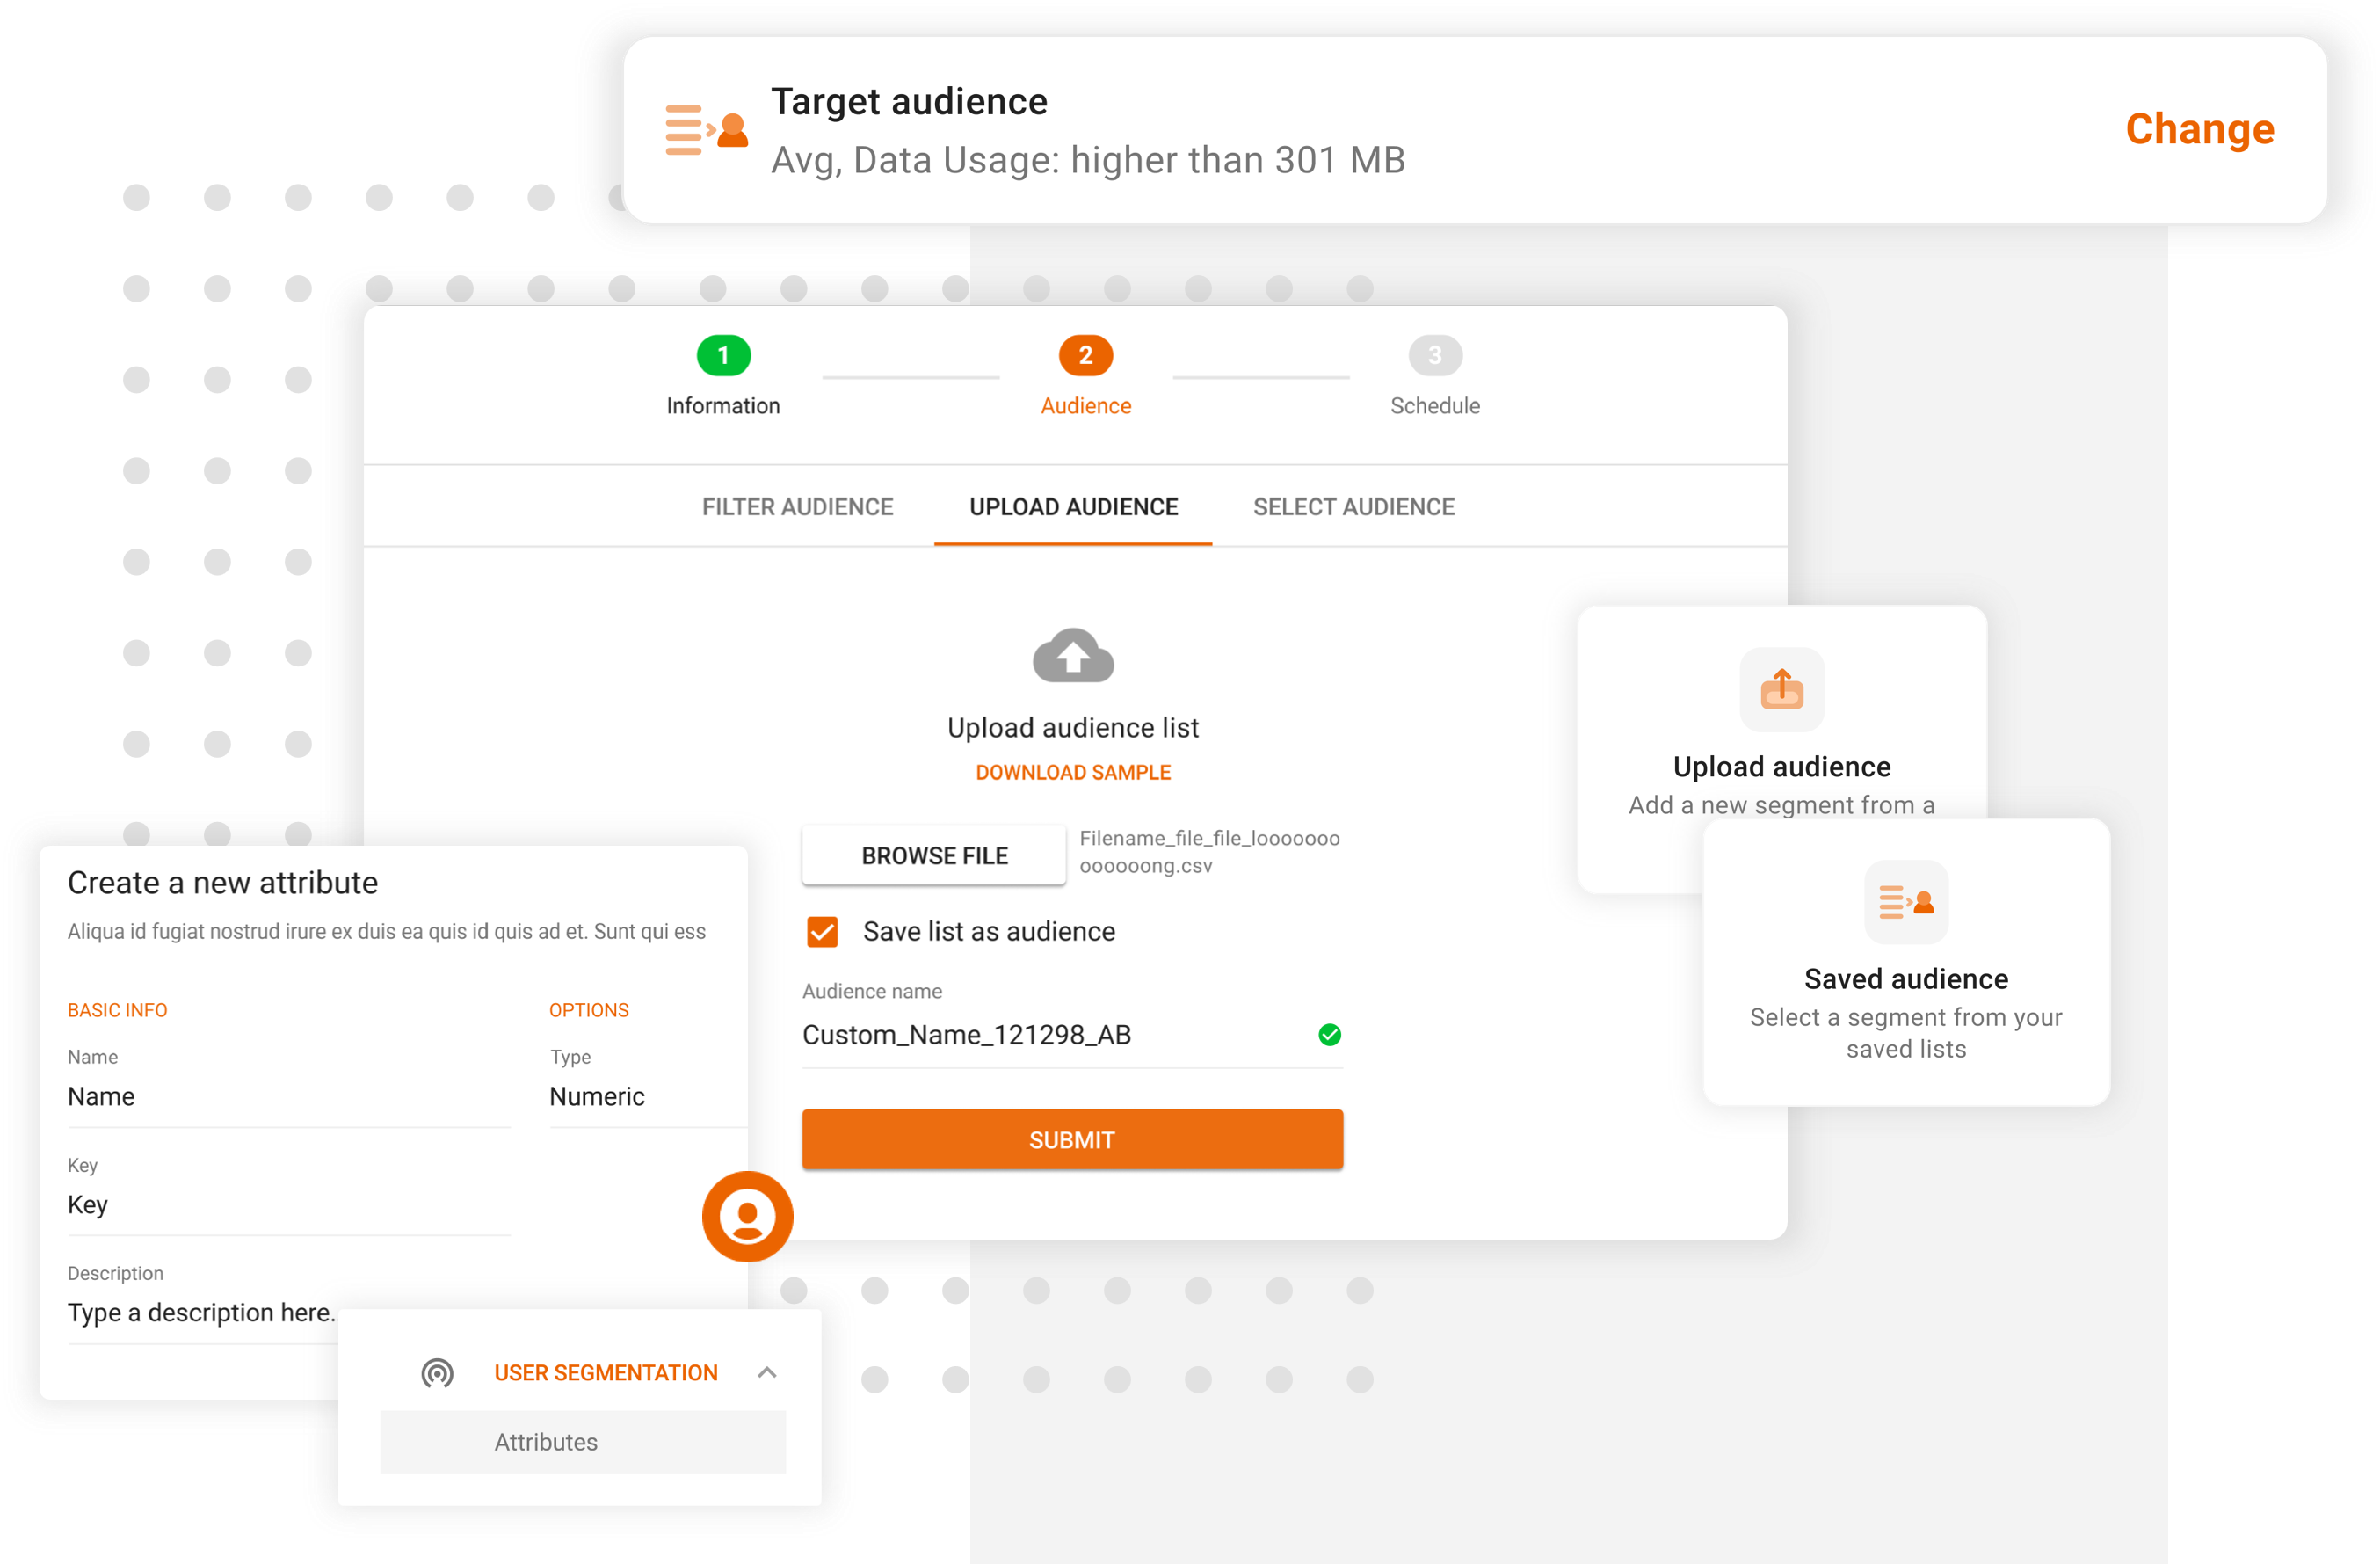This screenshot has width=2380, height=1564.
Task: Open the Attributes menu item
Action: 582,1442
